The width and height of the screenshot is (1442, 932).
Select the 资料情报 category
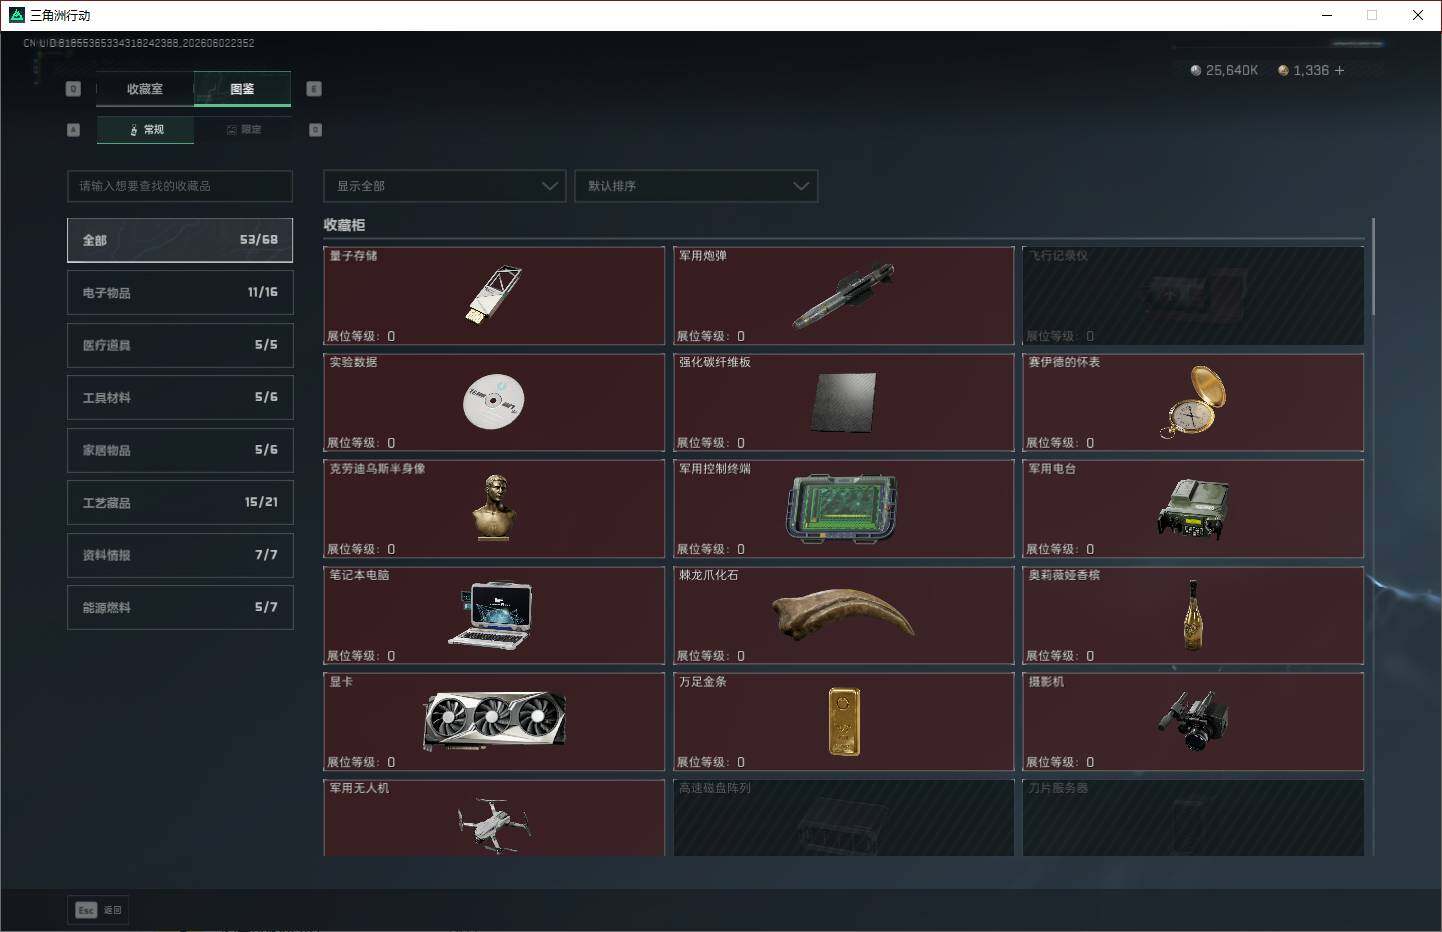click(180, 555)
